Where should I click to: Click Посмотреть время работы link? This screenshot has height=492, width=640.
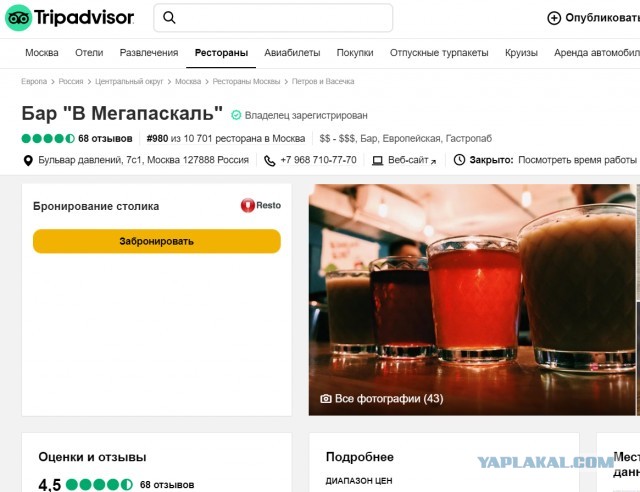pyautogui.click(x=577, y=160)
